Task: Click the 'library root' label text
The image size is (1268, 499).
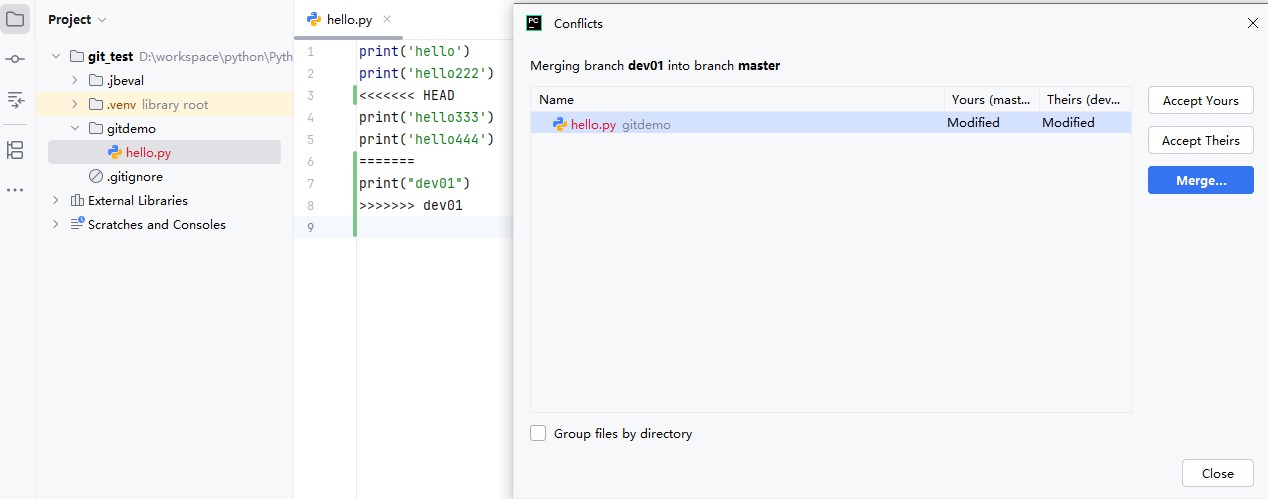Action: 175,104
